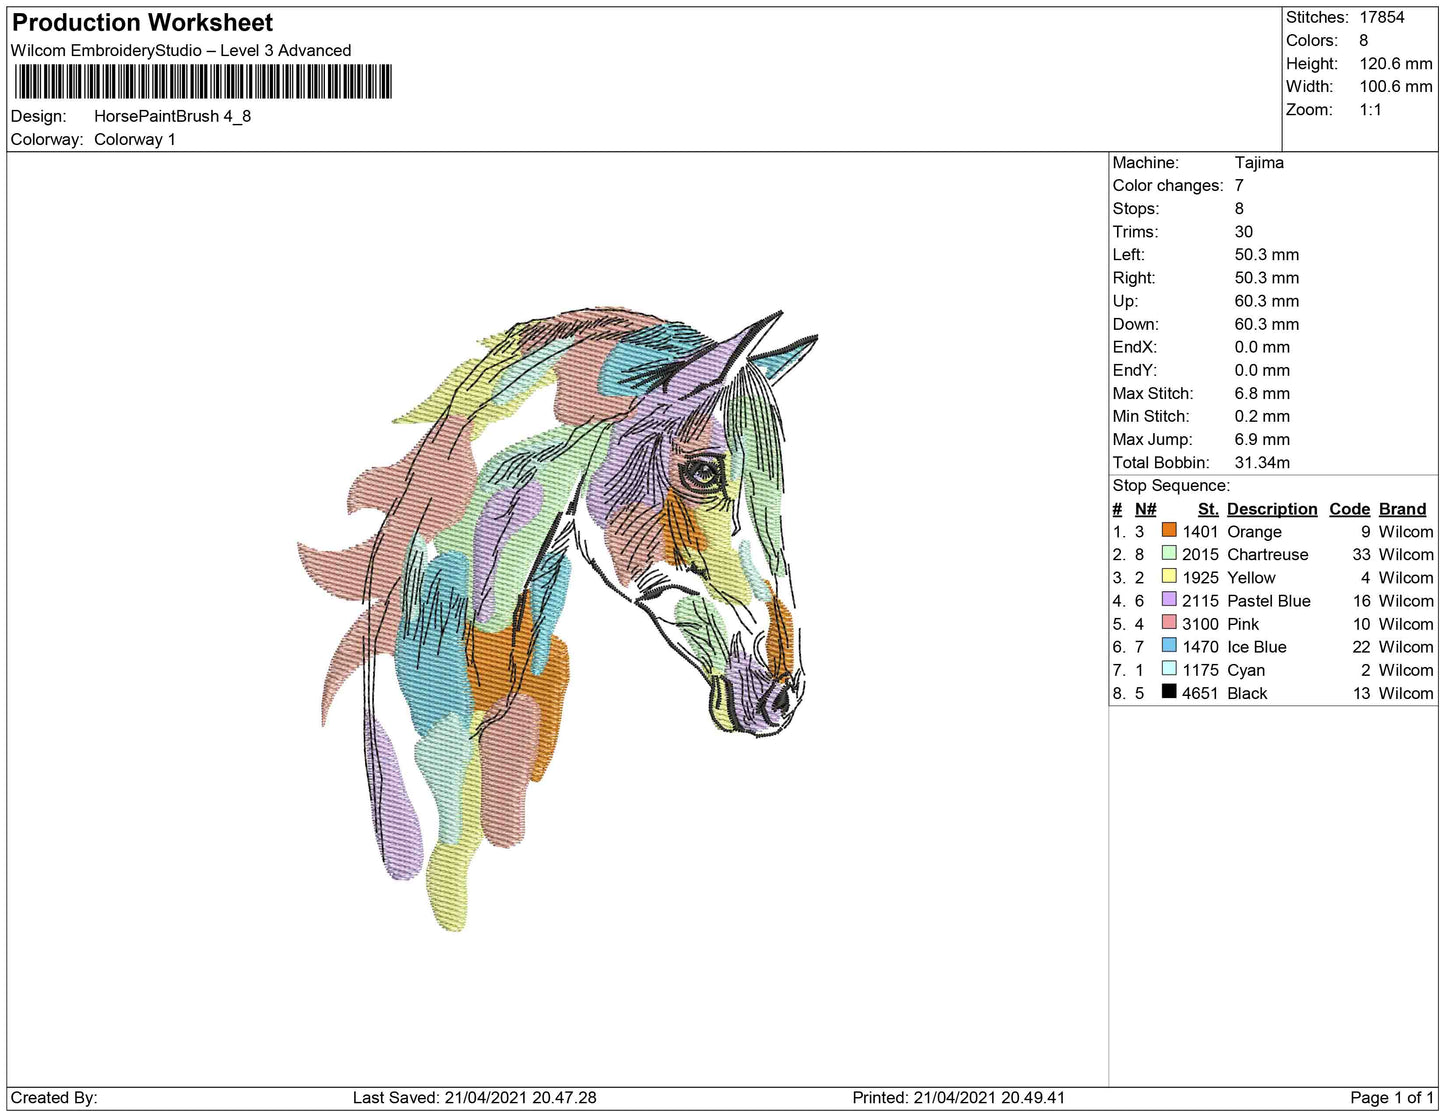The height and width of the screenshot is (1112, 1445).
Task: Sort by the Description column header
Action: (x=1271, y=508)
